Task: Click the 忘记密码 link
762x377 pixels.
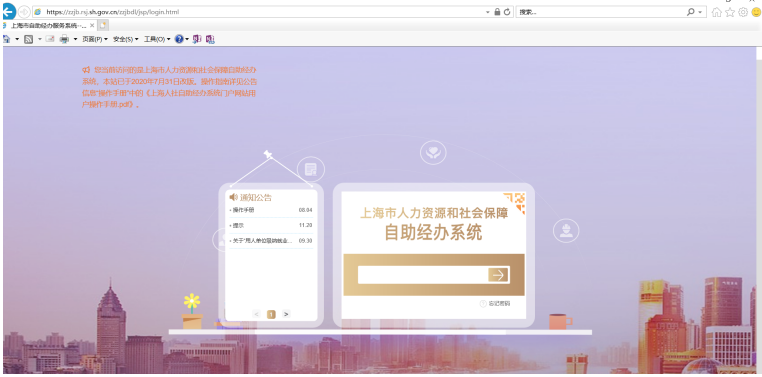Action: click(500, 304)
